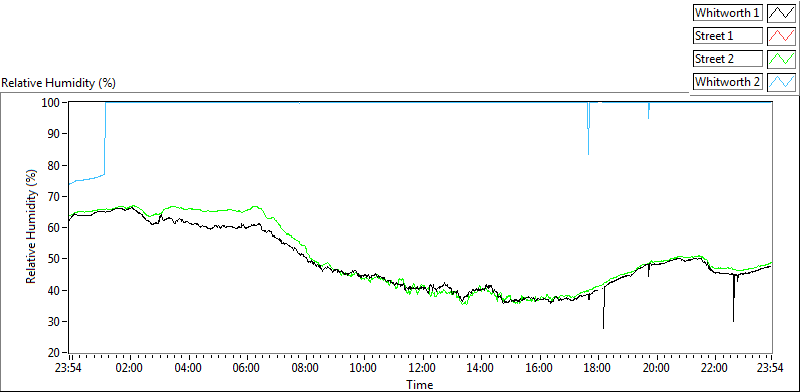The height and width of the screenshot is (392, 800).
Task: Click the Time x-axis title
Action: 420,384
